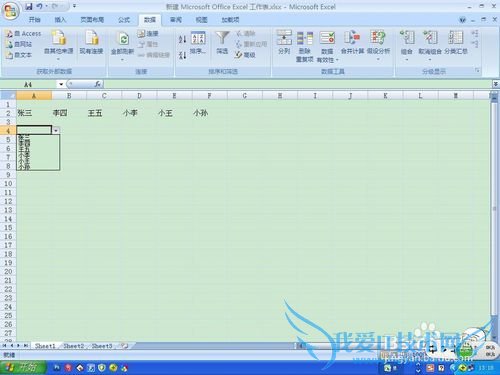The height and width of the screenshot is (375, 500).
Task: Sort ascending A to Z icon
Action: [182, 39]
